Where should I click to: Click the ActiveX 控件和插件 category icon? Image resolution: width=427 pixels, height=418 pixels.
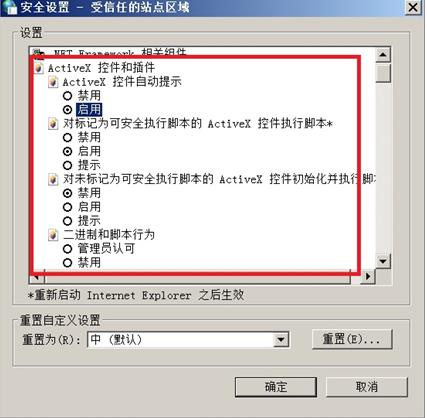click(39, 68)
